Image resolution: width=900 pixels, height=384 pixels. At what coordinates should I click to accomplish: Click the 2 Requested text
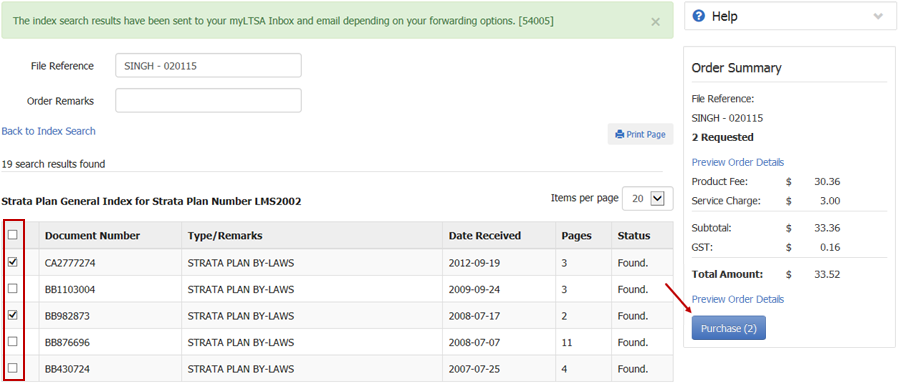pos(723,137)
